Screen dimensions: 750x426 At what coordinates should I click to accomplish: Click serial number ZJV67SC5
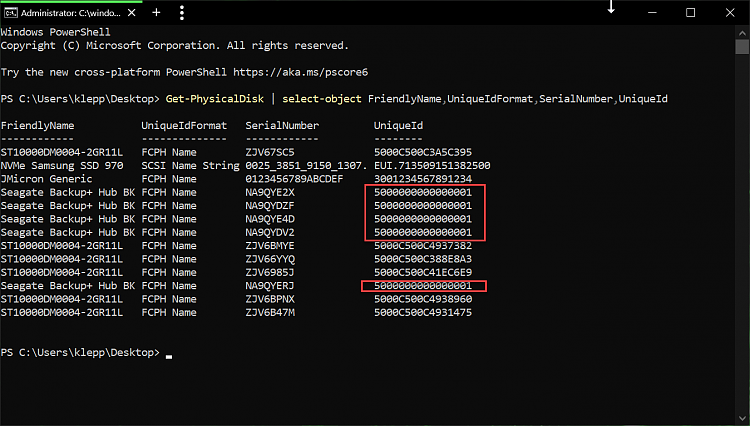click(x=270, y=153)
